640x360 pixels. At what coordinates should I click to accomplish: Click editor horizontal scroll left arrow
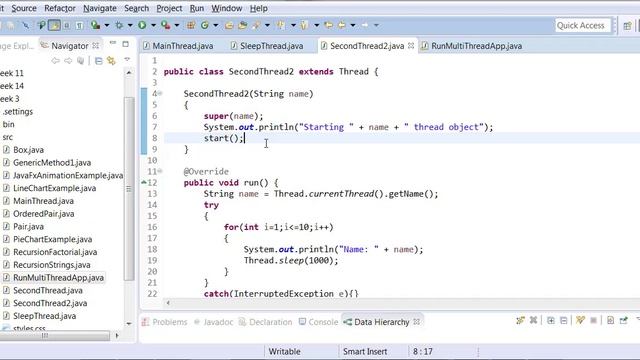pos(168,303)
